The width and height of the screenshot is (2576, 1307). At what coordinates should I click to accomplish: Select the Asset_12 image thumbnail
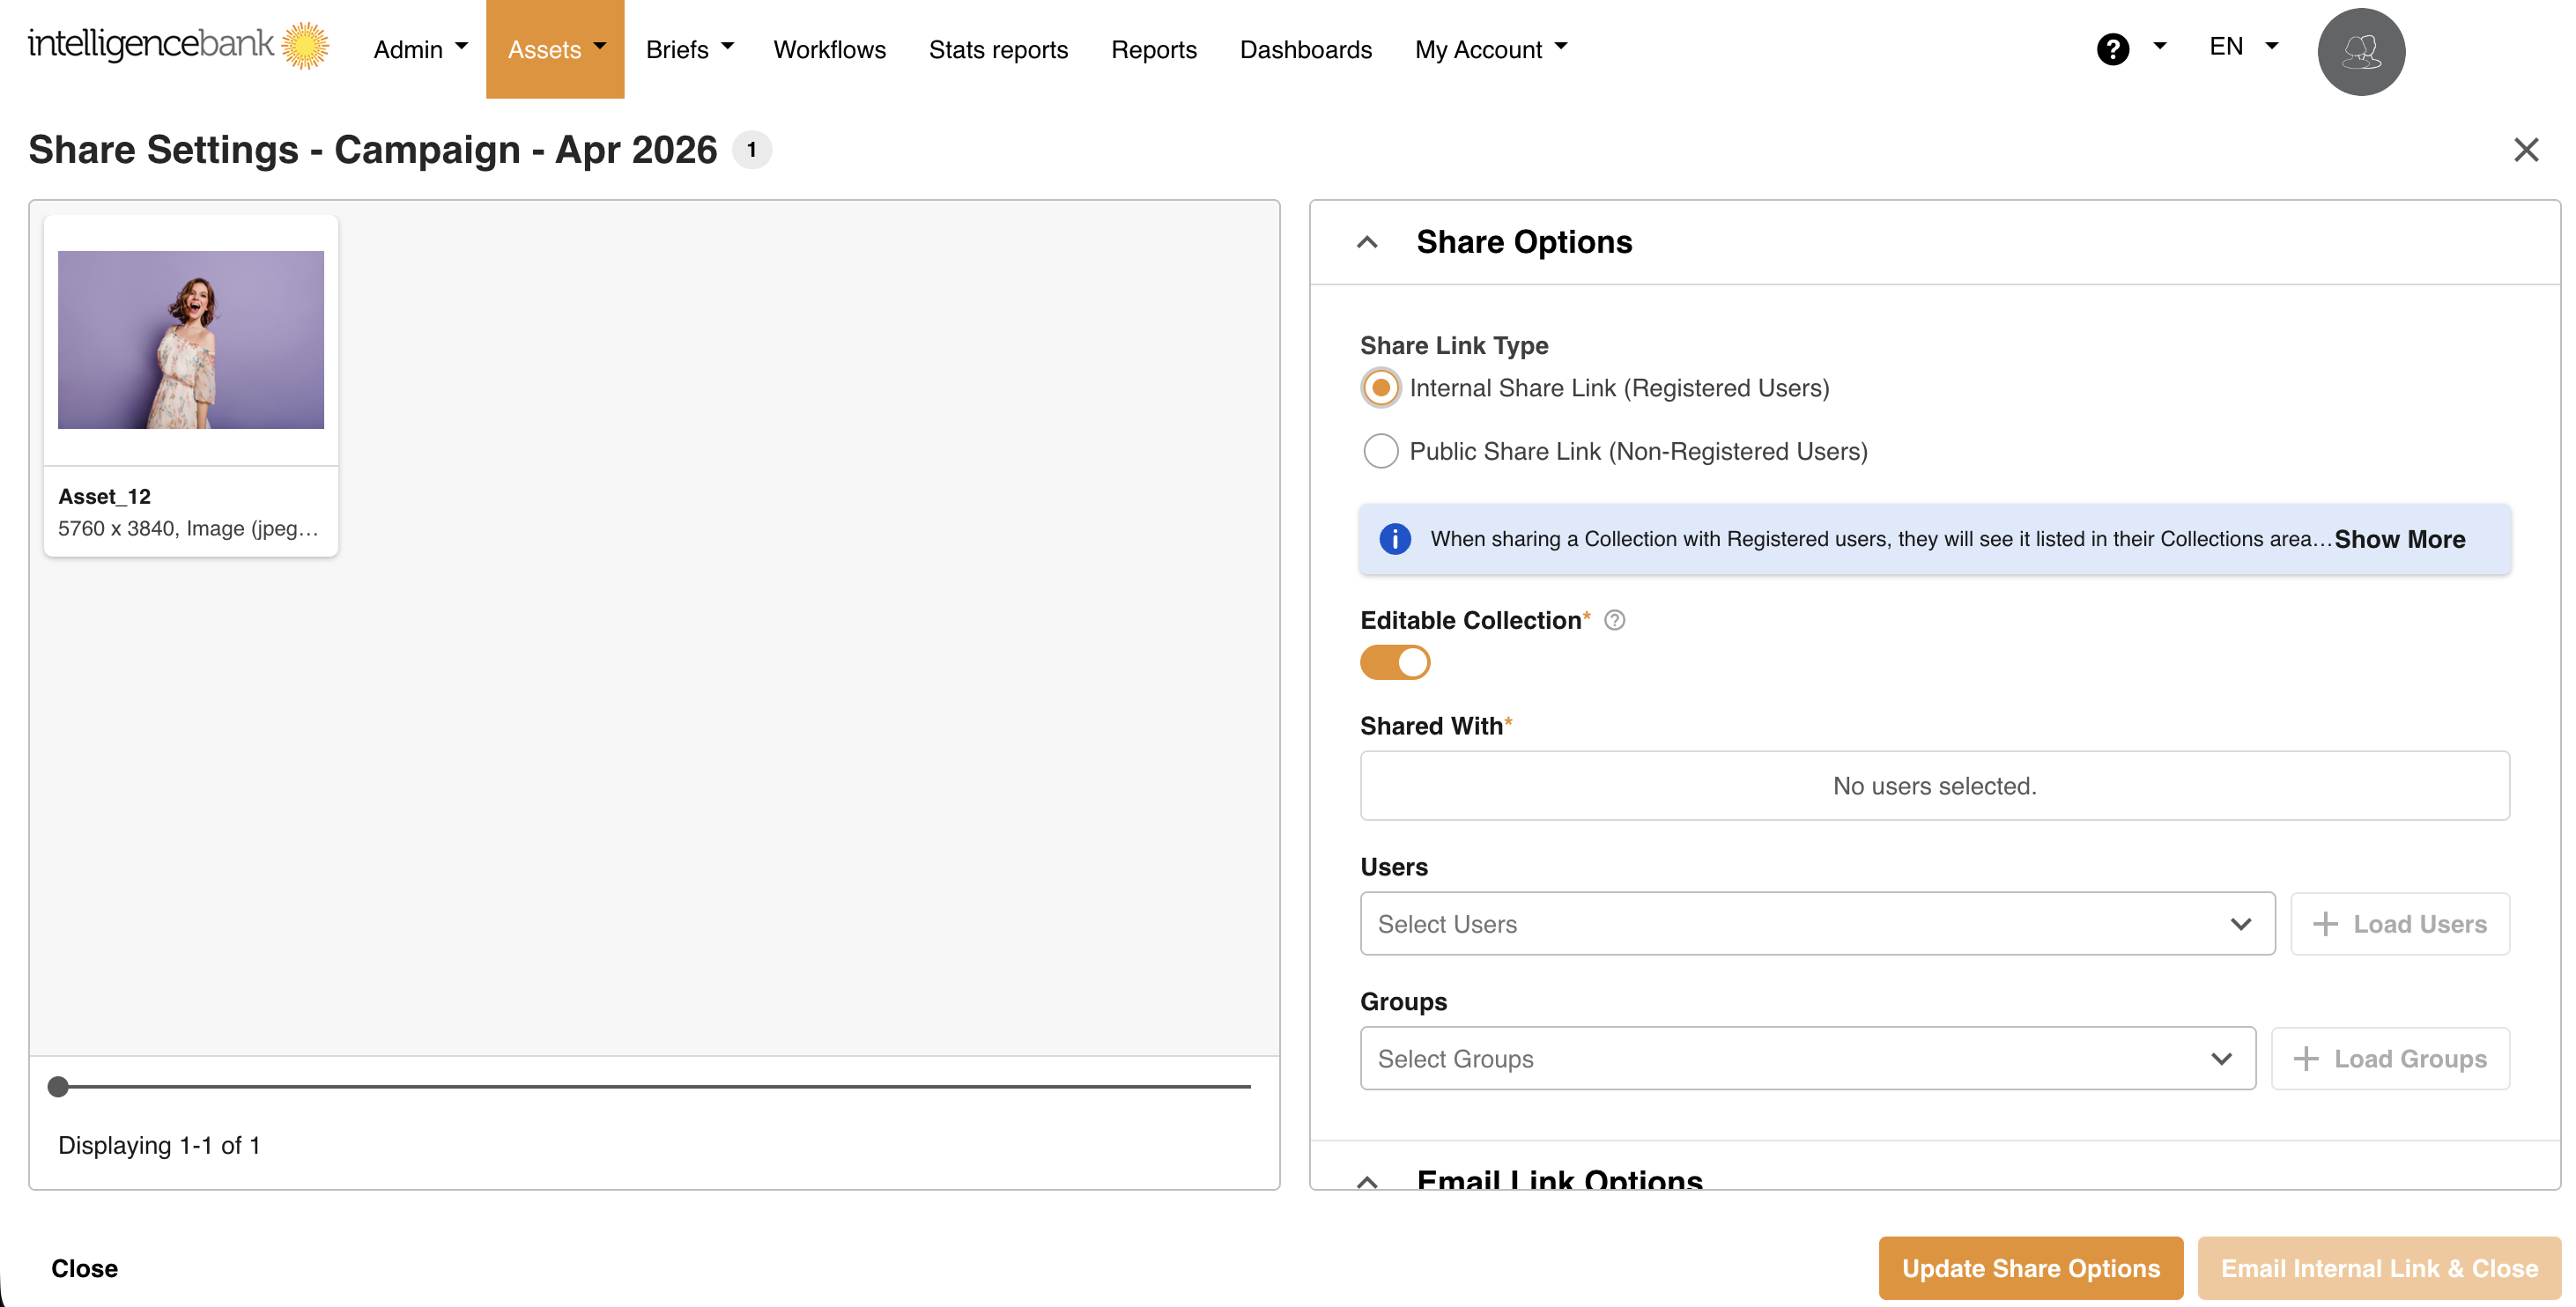pos(191,340)
